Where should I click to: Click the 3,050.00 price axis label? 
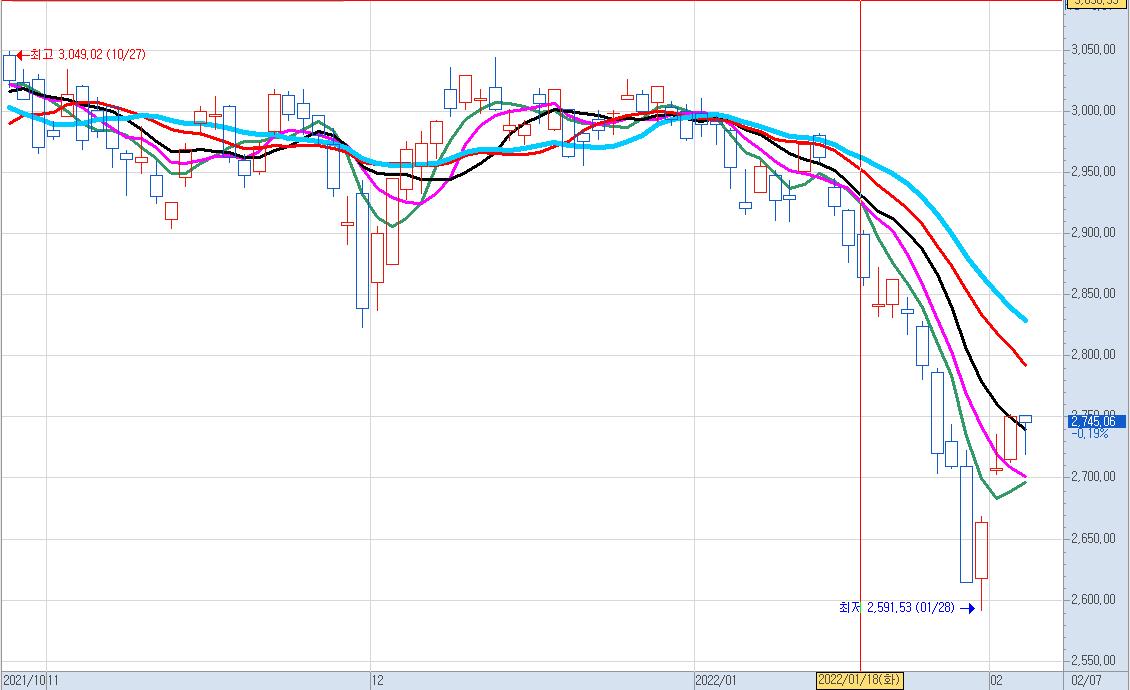(1093, 50)
